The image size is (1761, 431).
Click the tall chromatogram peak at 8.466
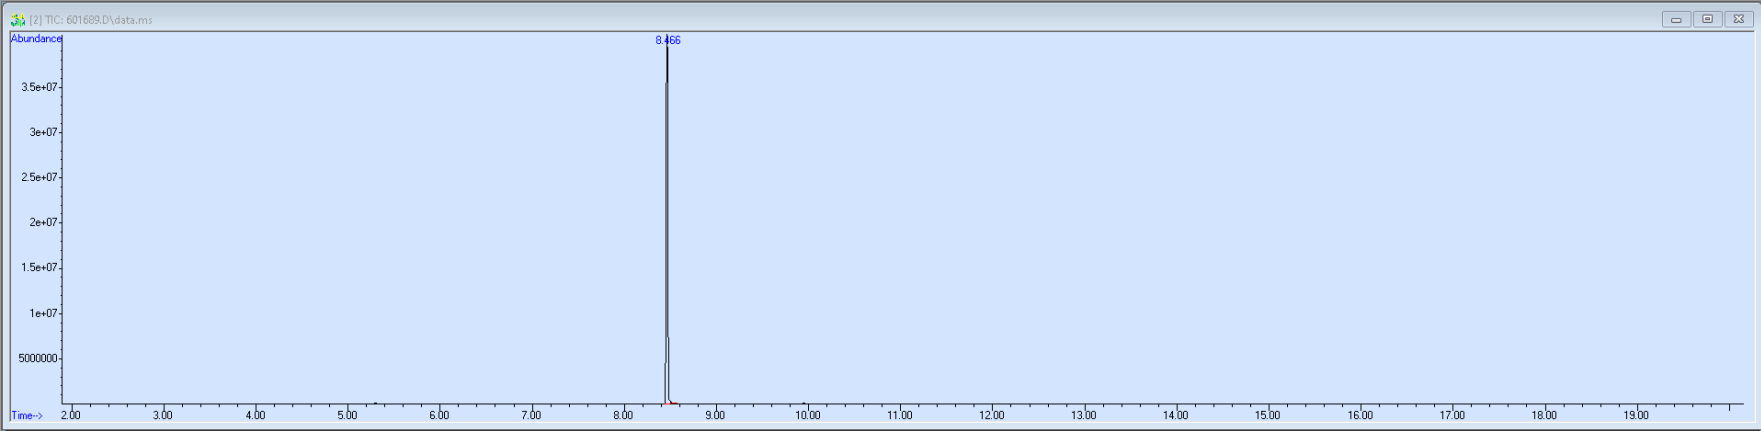667,220
